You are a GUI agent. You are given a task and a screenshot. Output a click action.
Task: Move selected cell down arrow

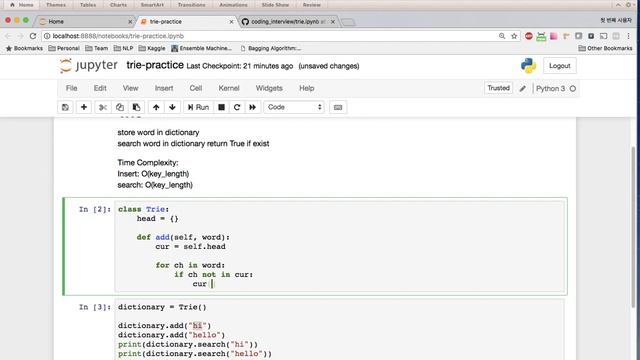(172, 107)
